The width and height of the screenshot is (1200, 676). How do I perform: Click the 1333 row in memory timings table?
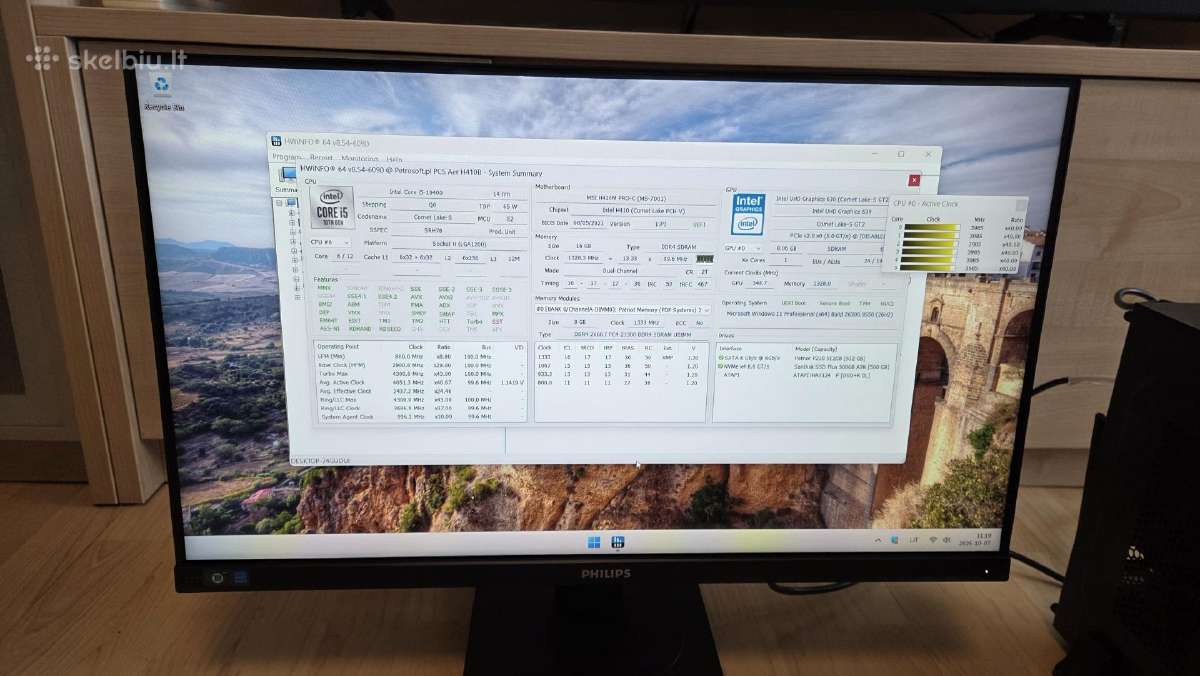[x=620, y=356]
